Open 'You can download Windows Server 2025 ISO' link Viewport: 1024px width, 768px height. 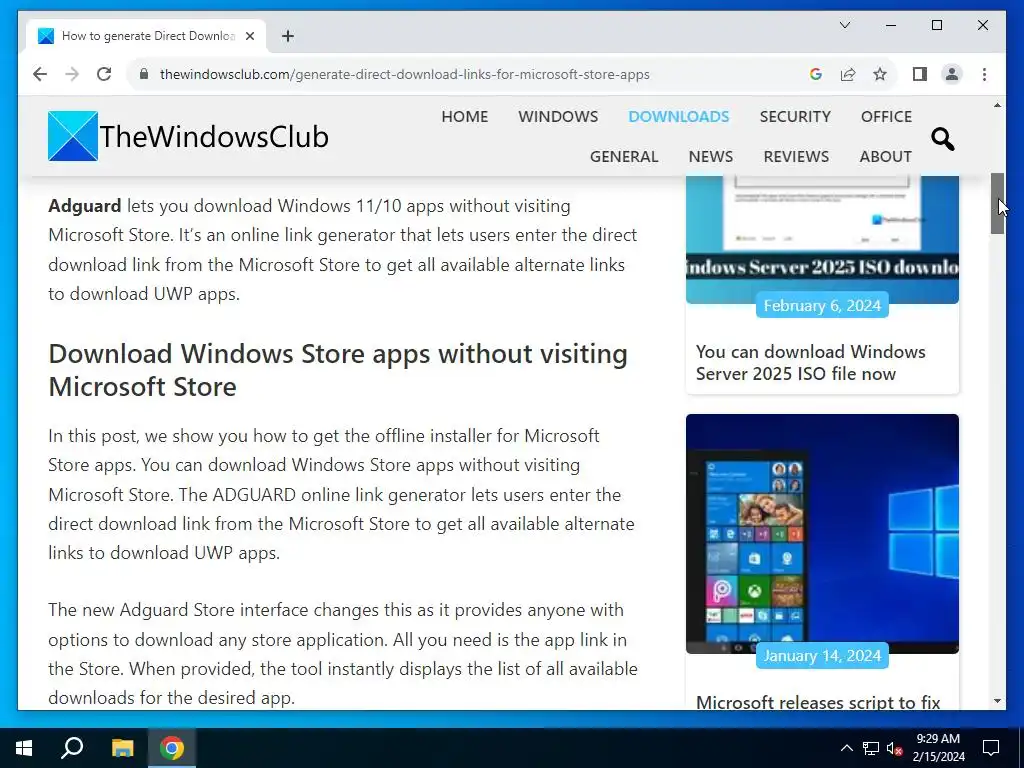tap(810, 362)
